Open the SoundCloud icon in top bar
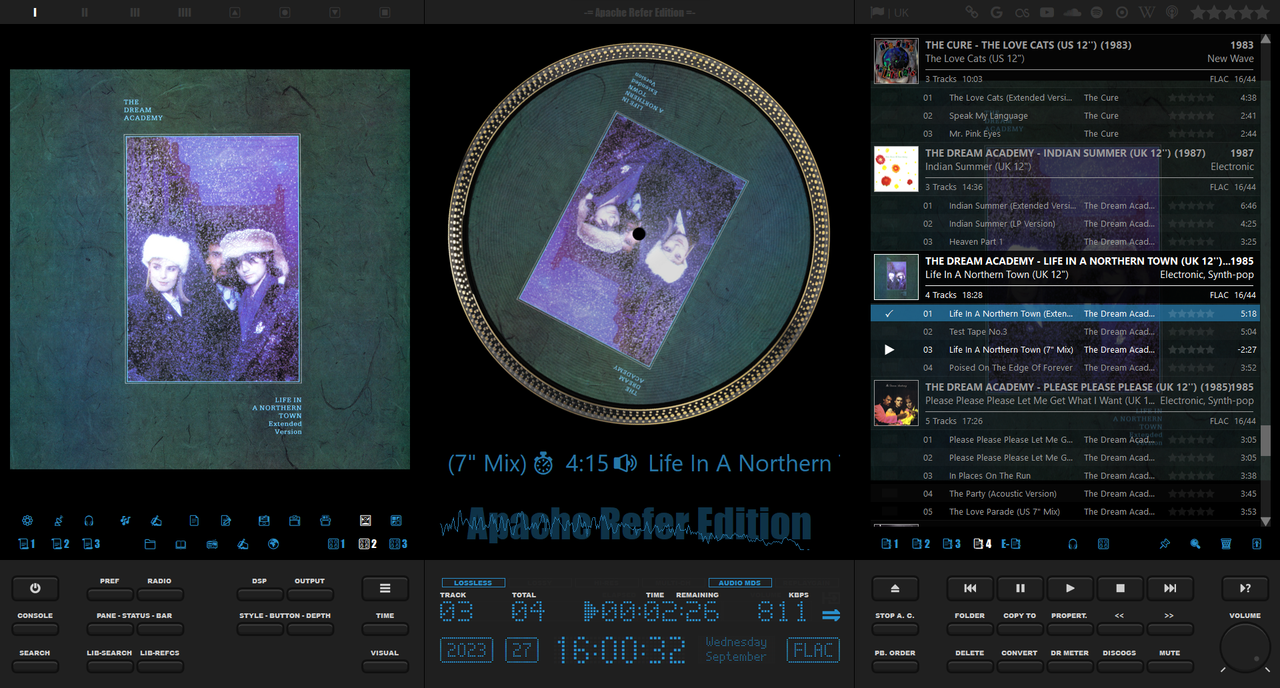Screen dimensions: 1280x688 point(1073,12)
